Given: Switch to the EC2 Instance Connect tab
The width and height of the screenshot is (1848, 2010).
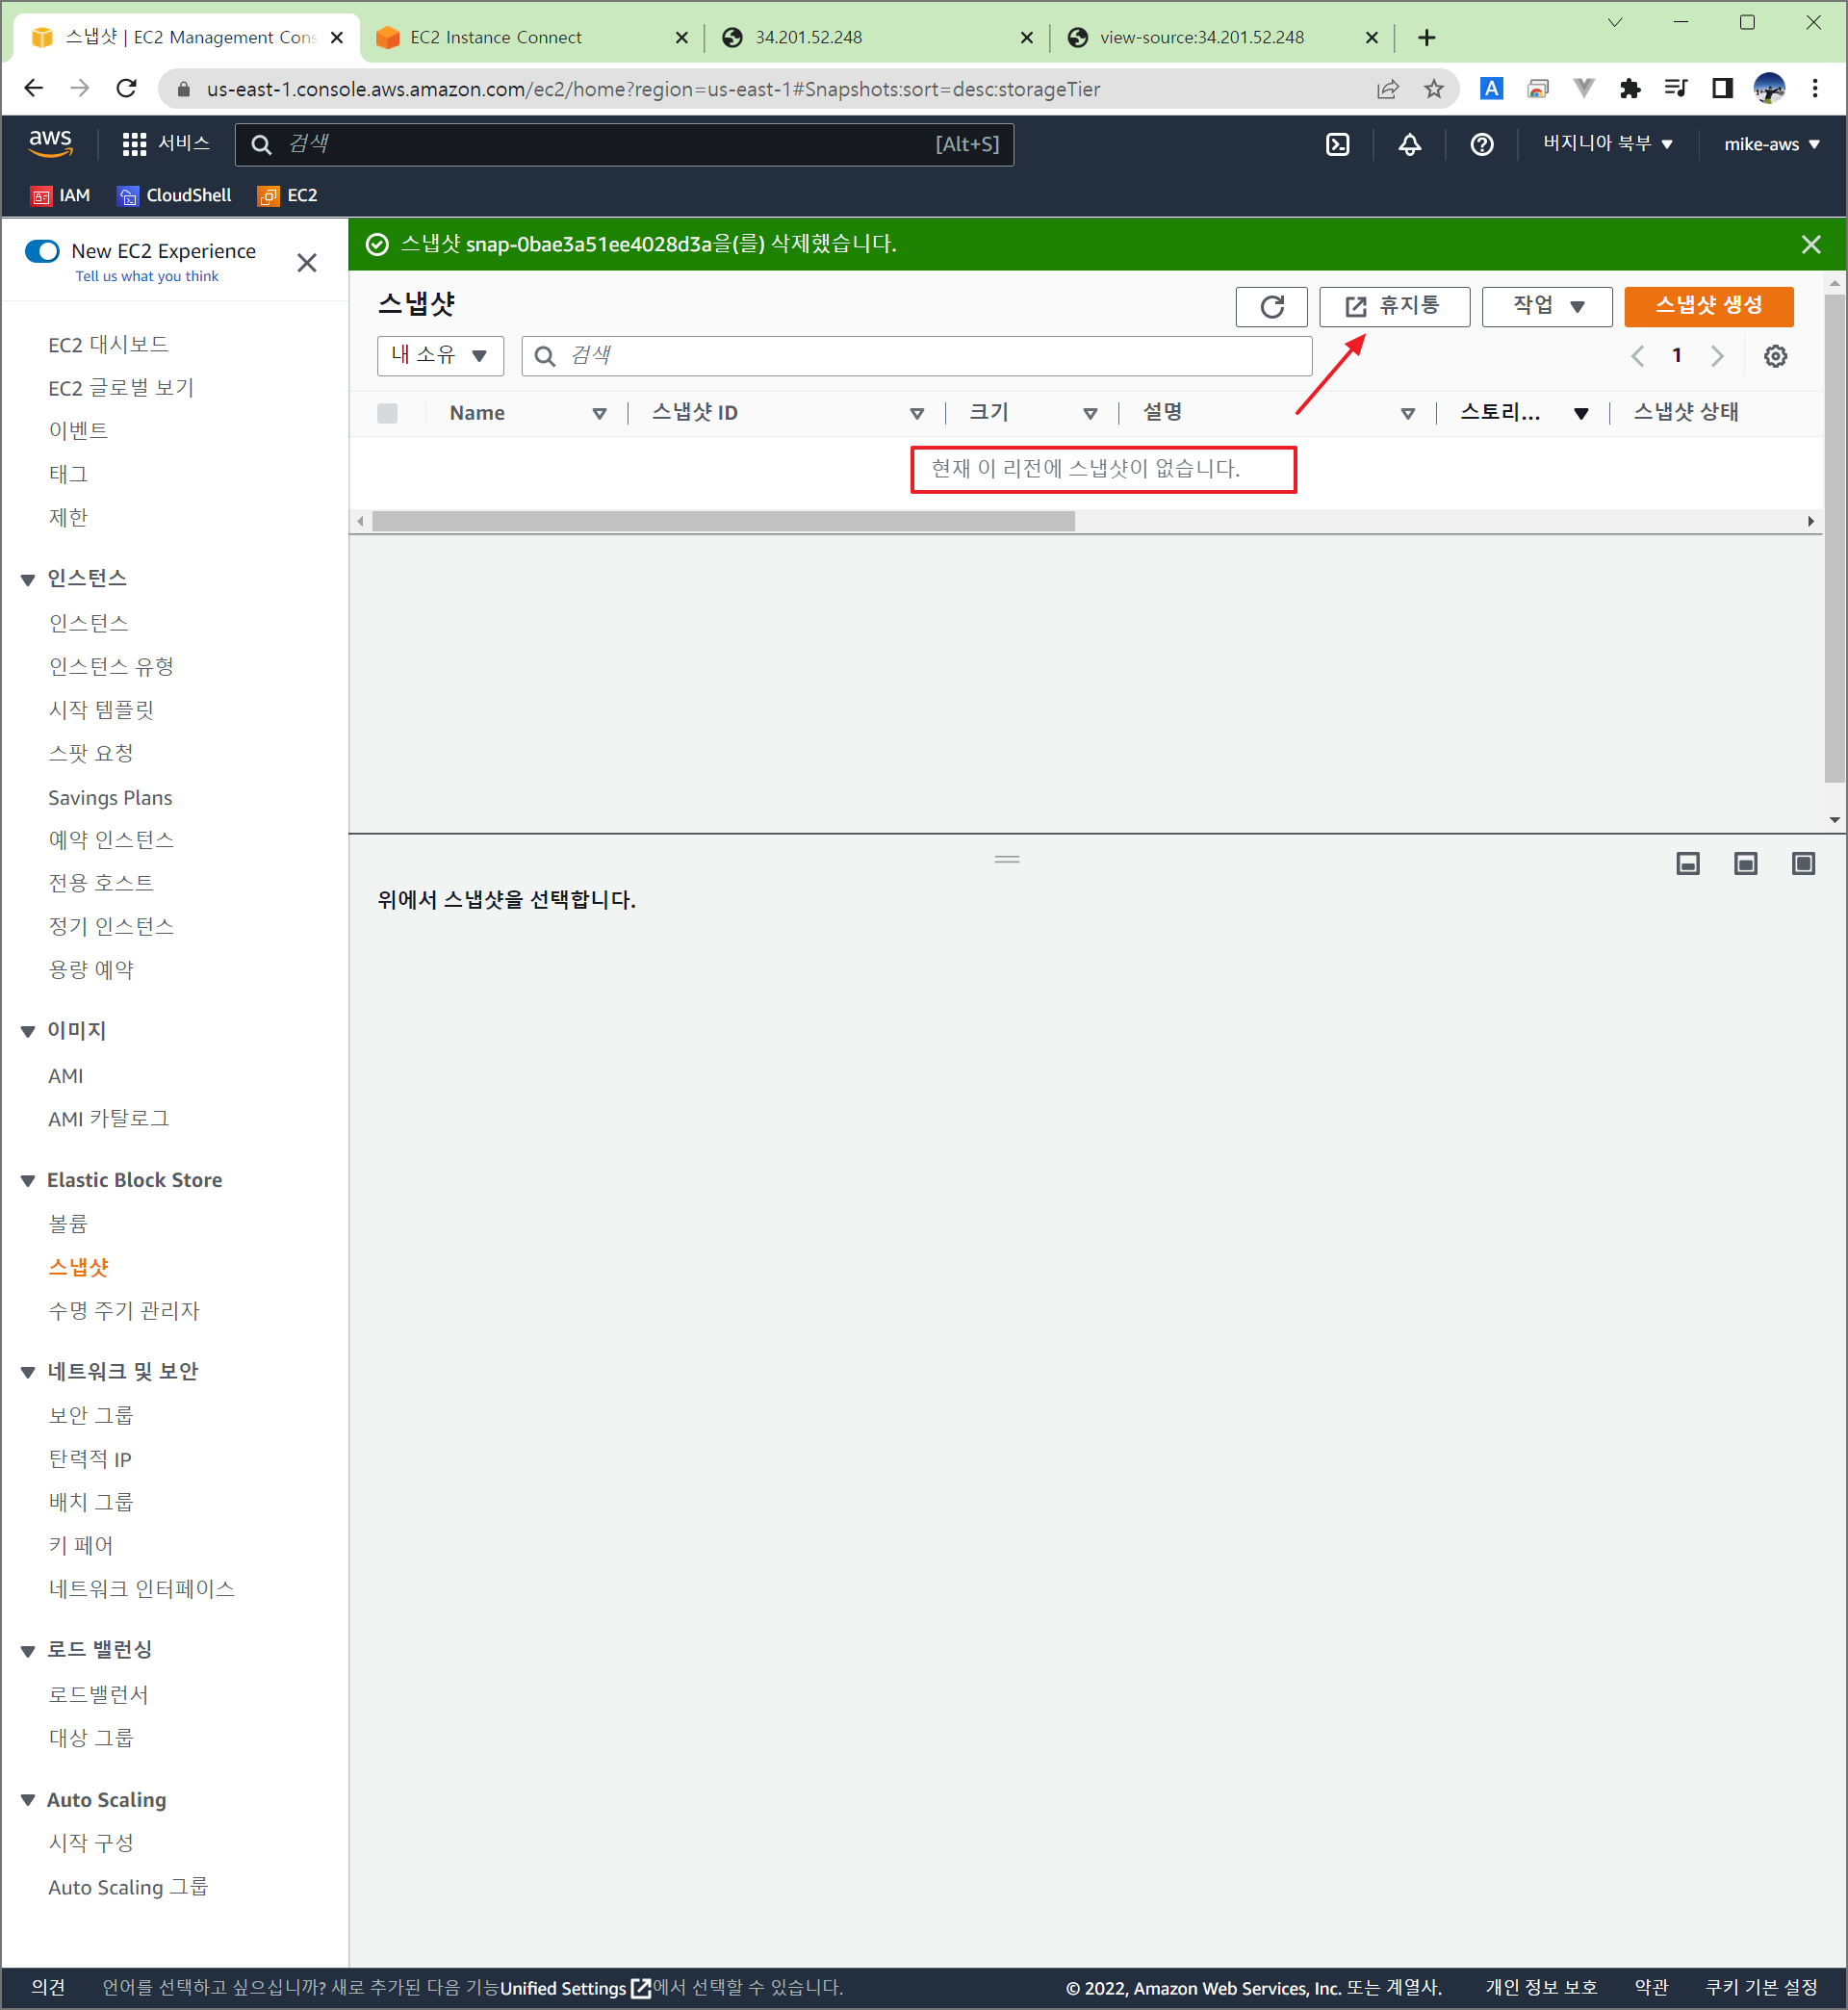Looking at the screenshot, I should 496,37.
